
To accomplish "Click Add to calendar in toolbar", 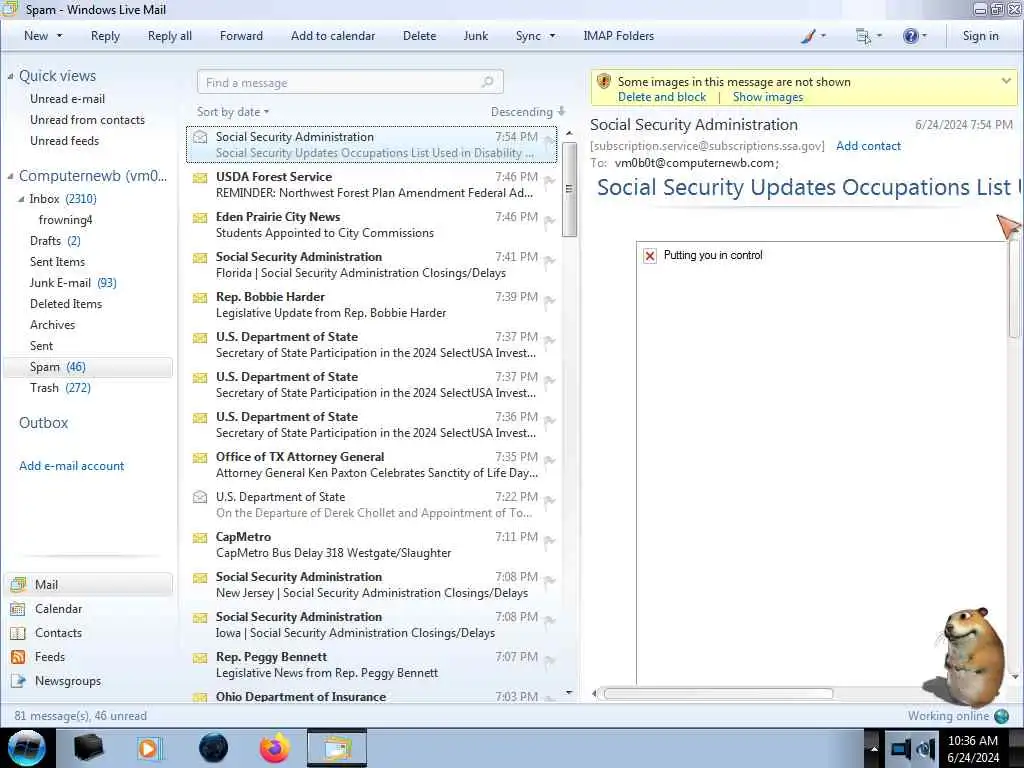I will click(333, 36).
